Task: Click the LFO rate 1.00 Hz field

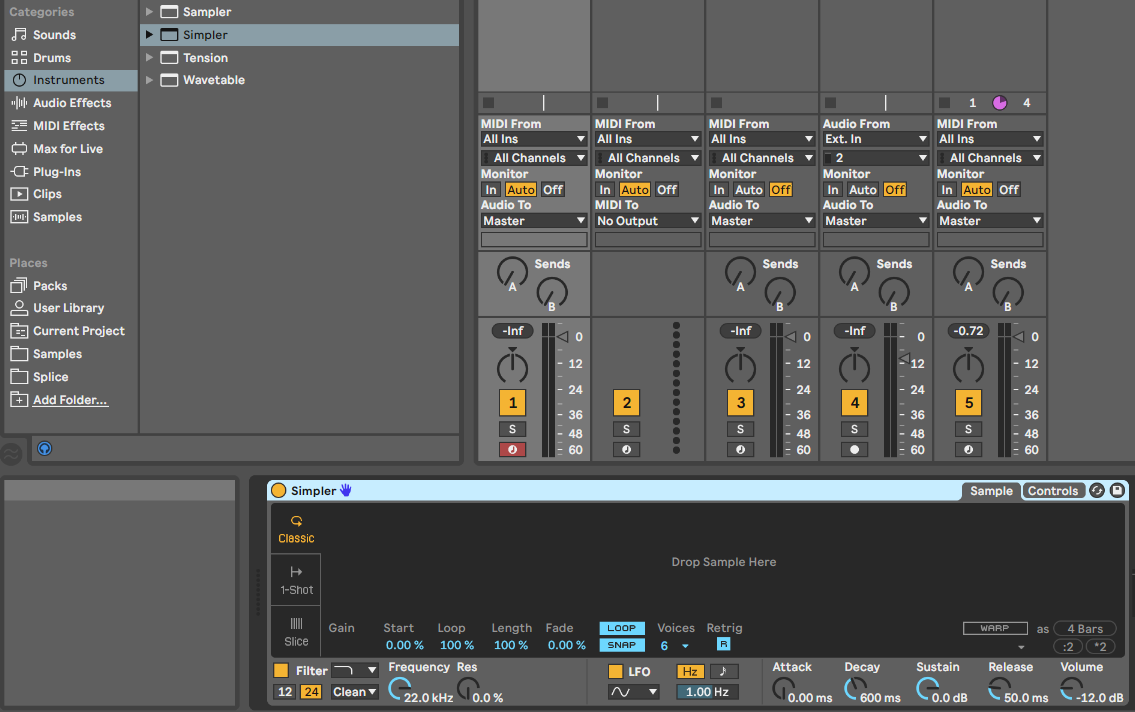Action: pos(707,692)
